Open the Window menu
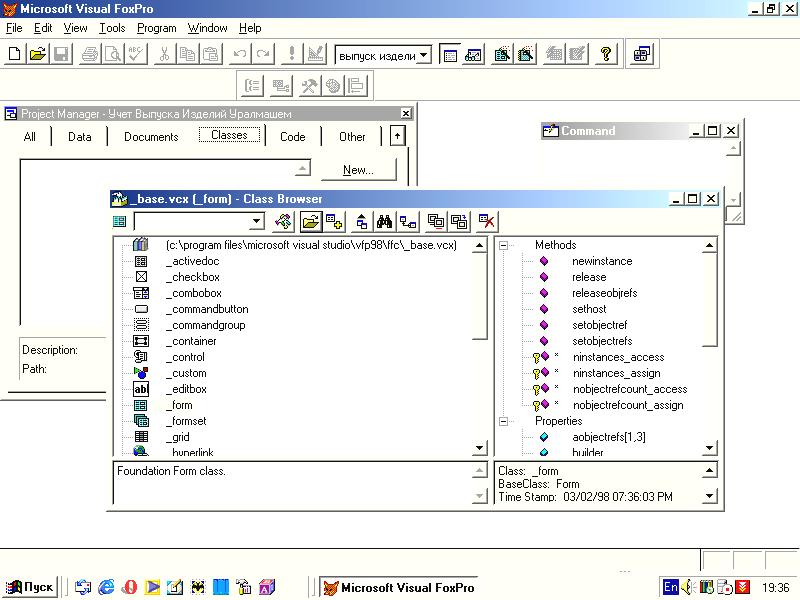 [207, 28]
